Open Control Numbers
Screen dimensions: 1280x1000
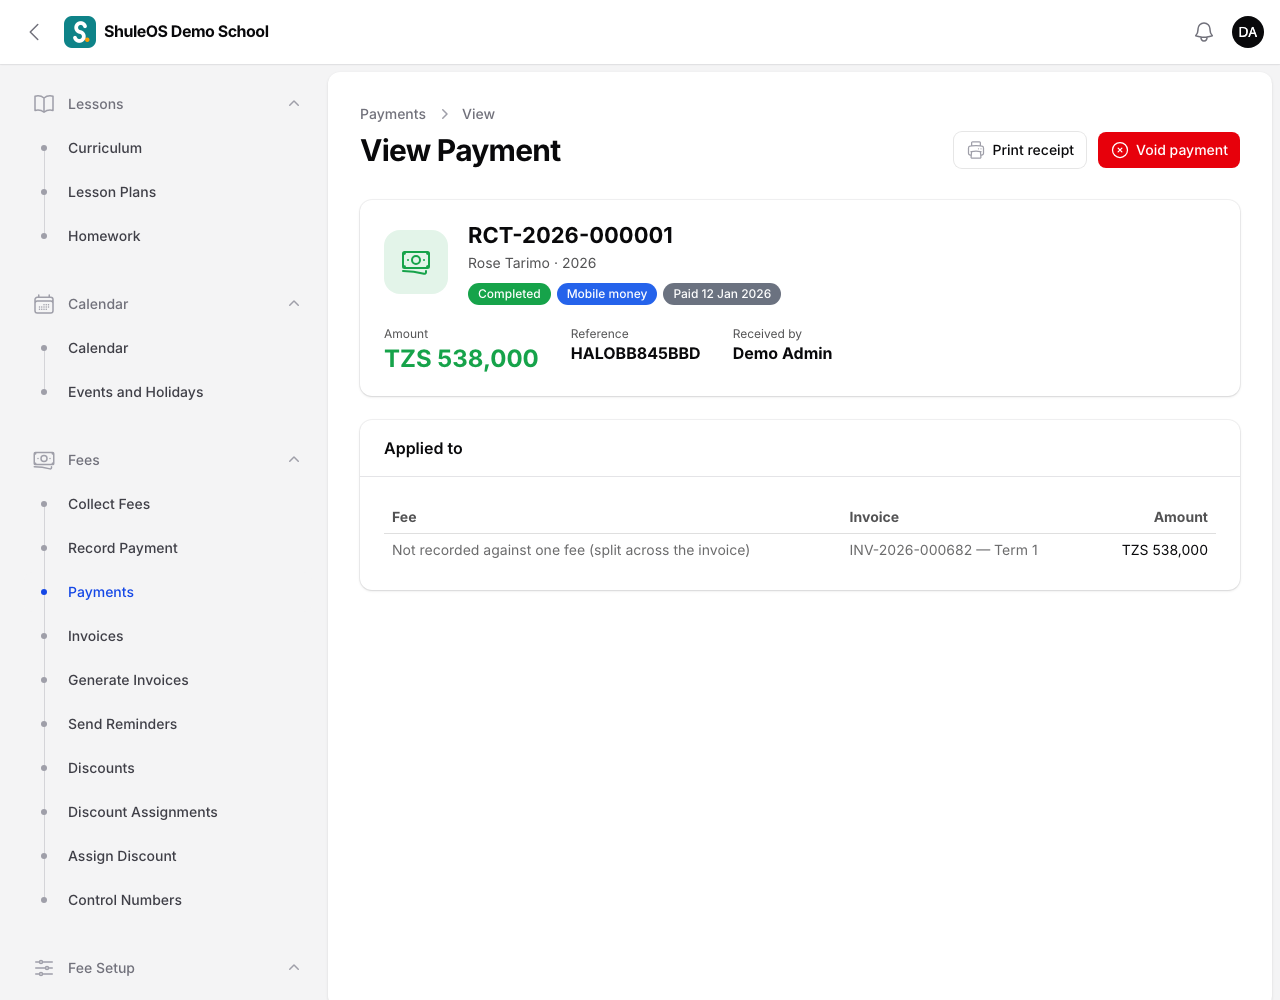point(125,900)
